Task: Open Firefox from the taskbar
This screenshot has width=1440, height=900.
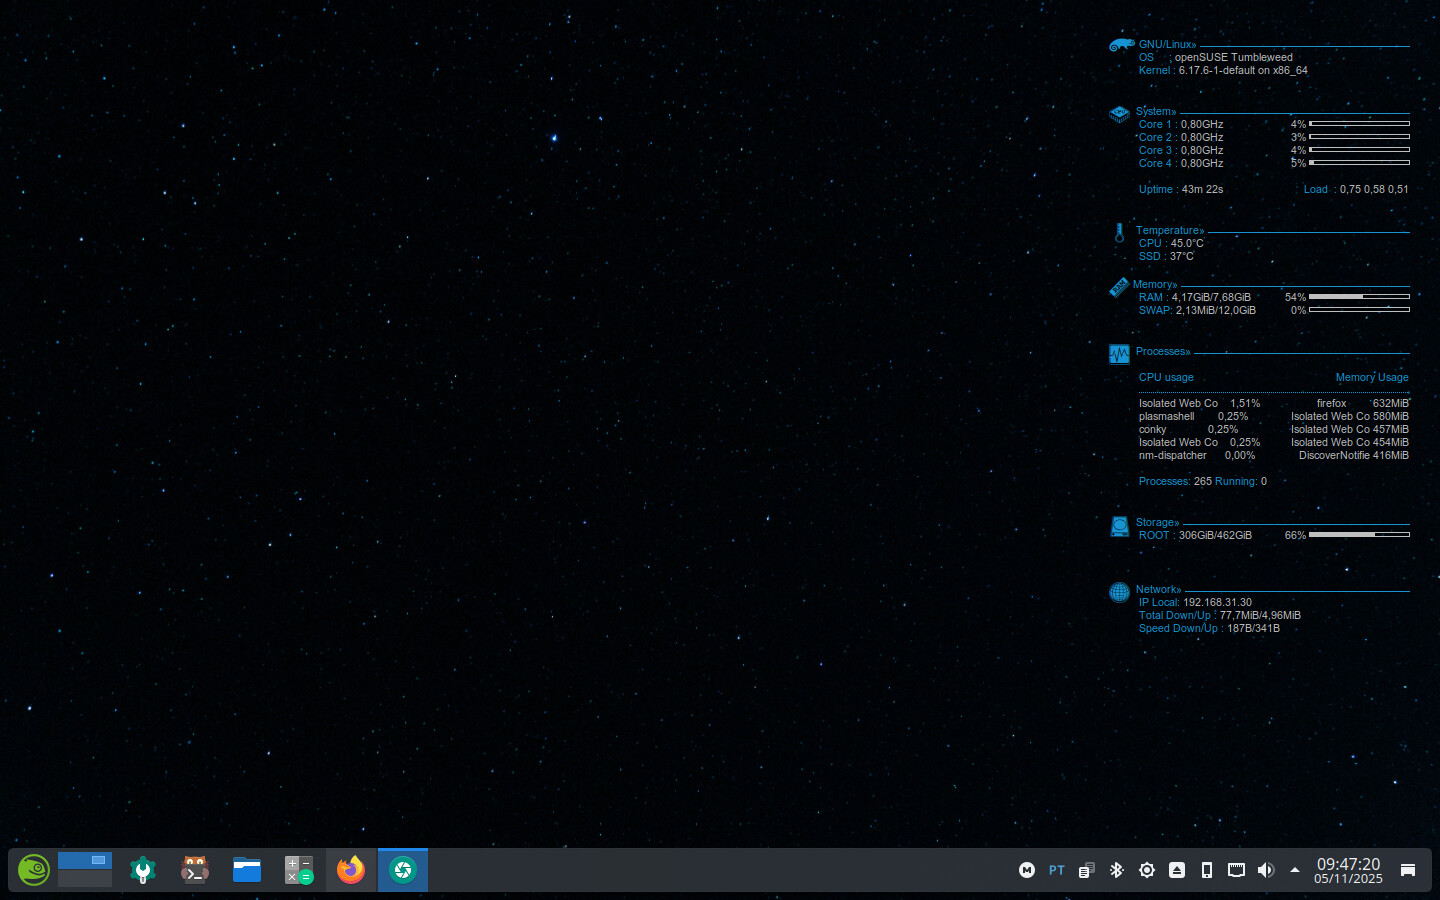Action: [x=351, y=870]
